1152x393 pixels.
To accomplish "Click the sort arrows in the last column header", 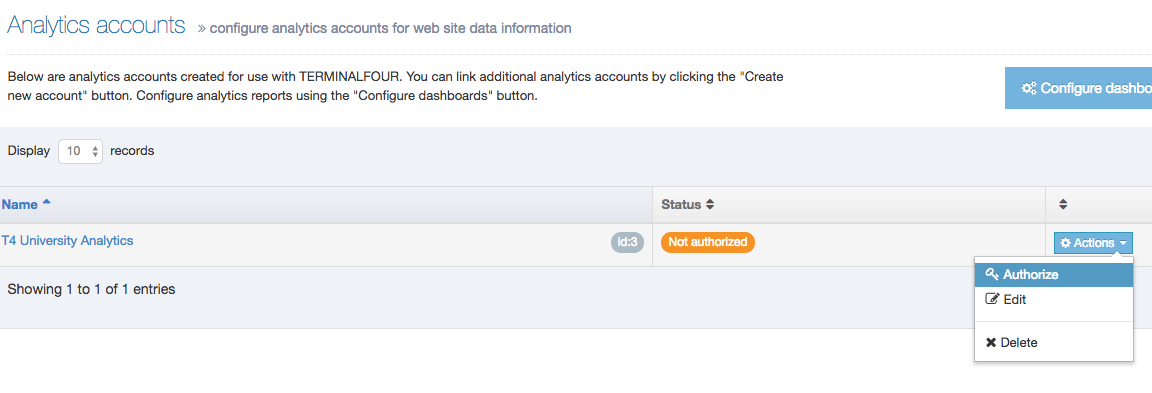I will pyautogui.click(x=1062, y=204).
